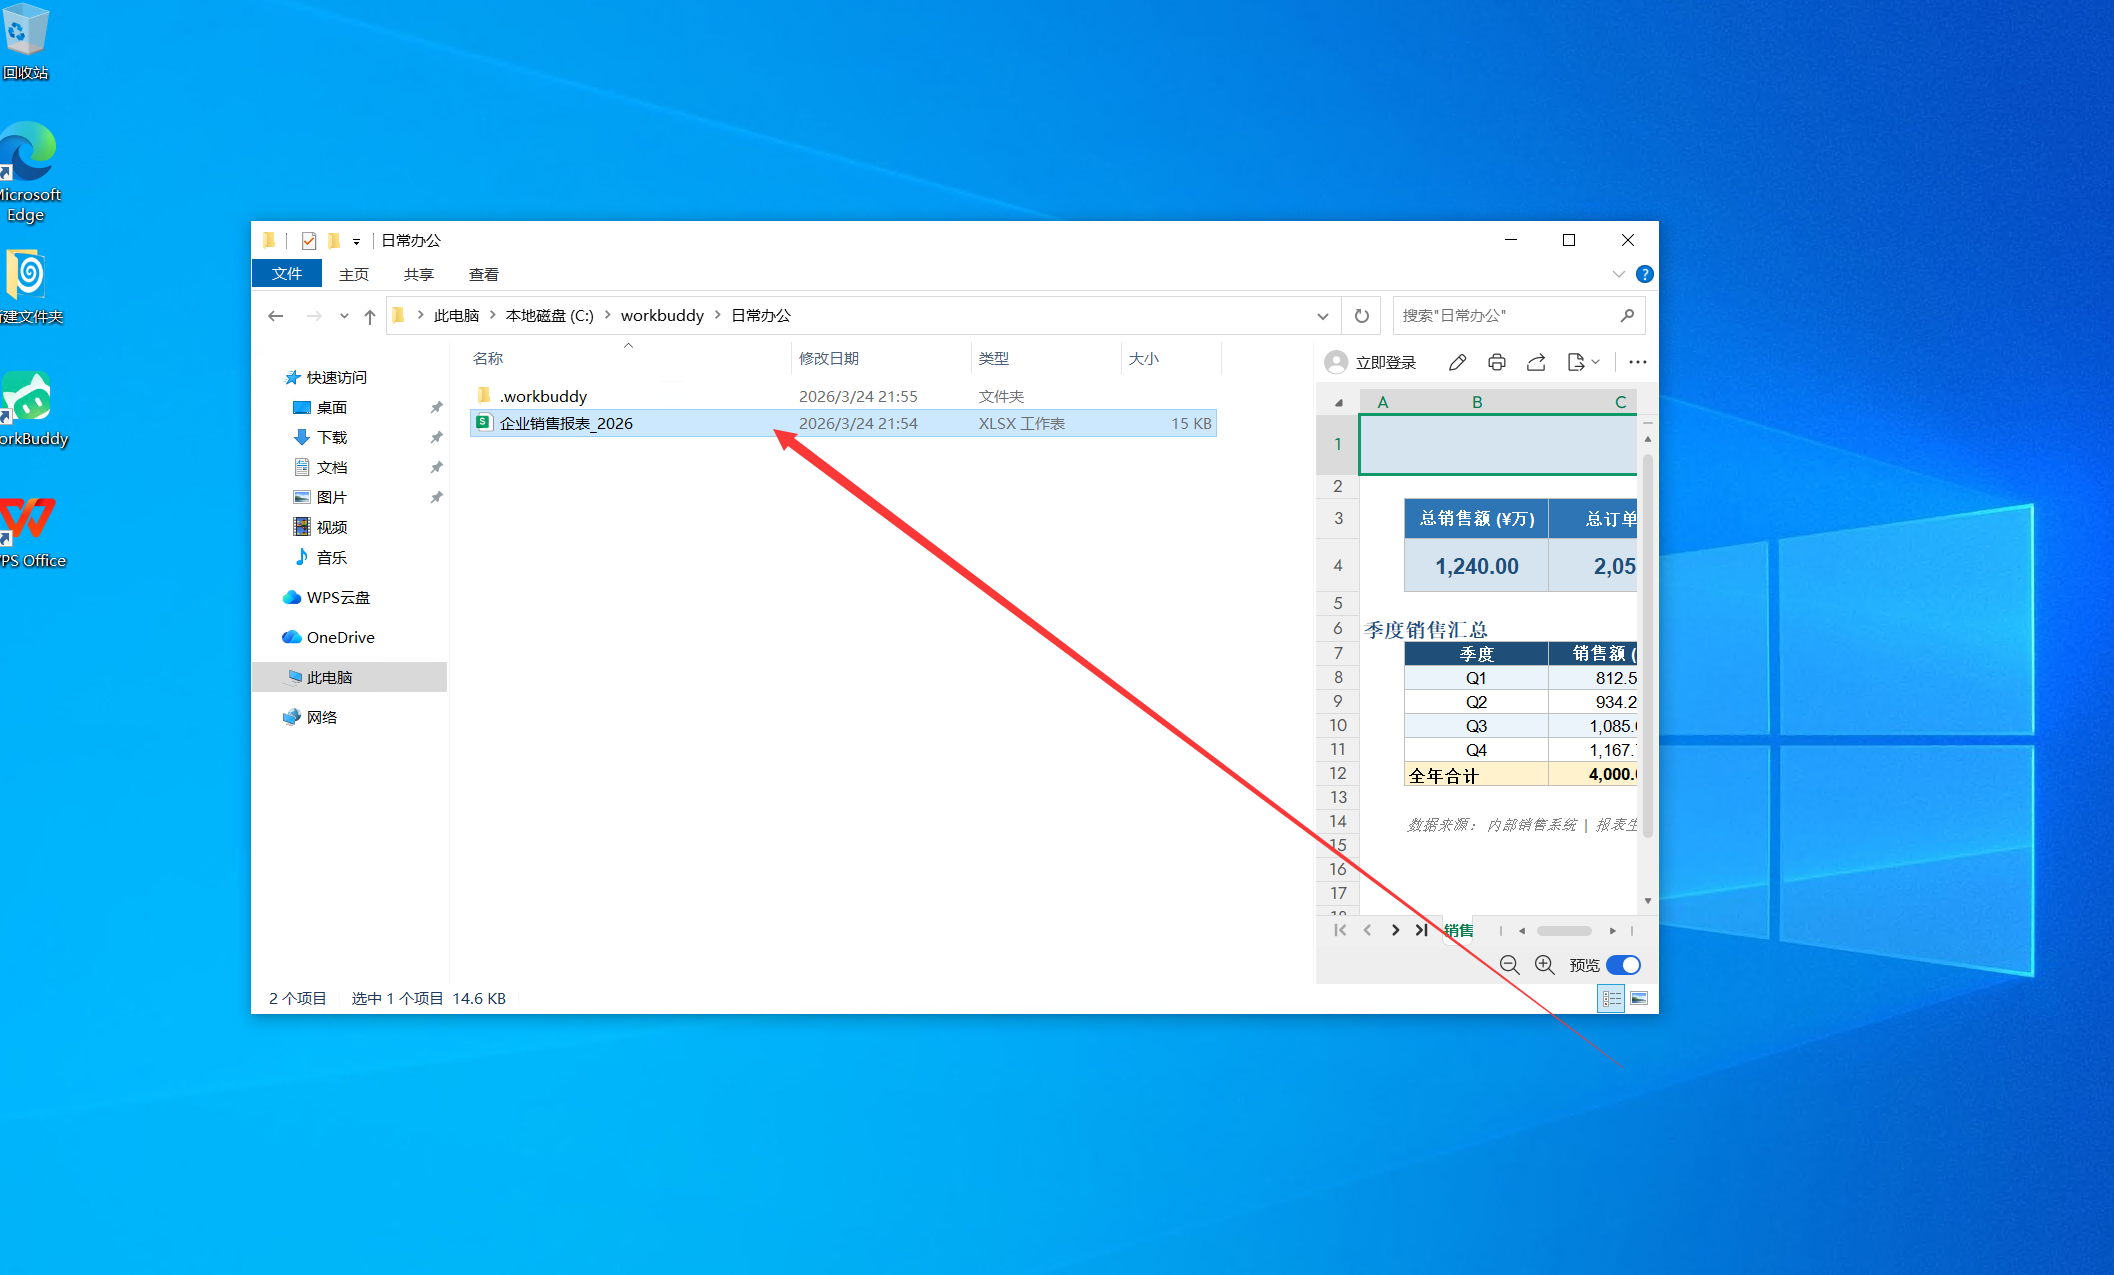The image size is (2114, 1275).
Task: Switch to large icons view in the status bar
Action: 1639,998
